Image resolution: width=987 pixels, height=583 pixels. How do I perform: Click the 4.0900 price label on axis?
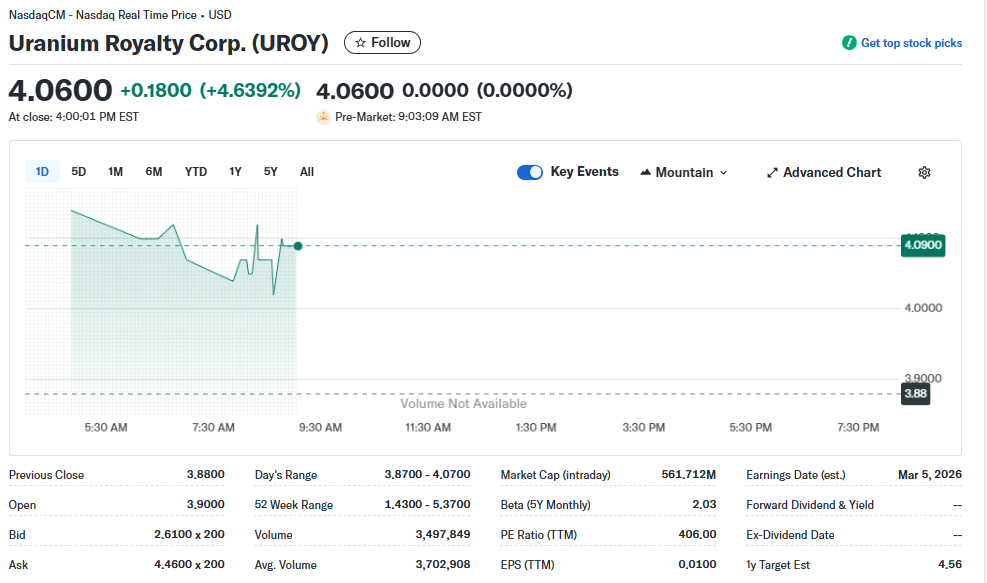click(x=922, y=245)
